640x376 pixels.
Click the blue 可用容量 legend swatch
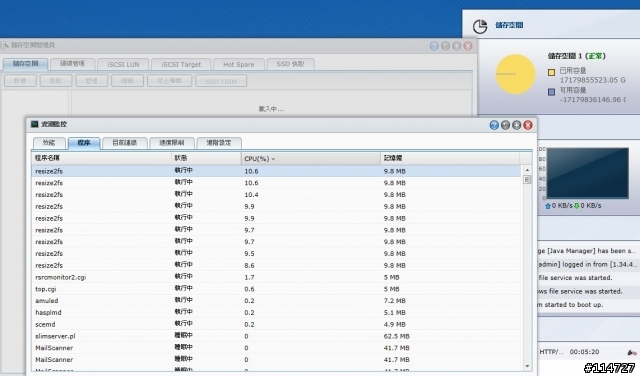coord(551,92)
